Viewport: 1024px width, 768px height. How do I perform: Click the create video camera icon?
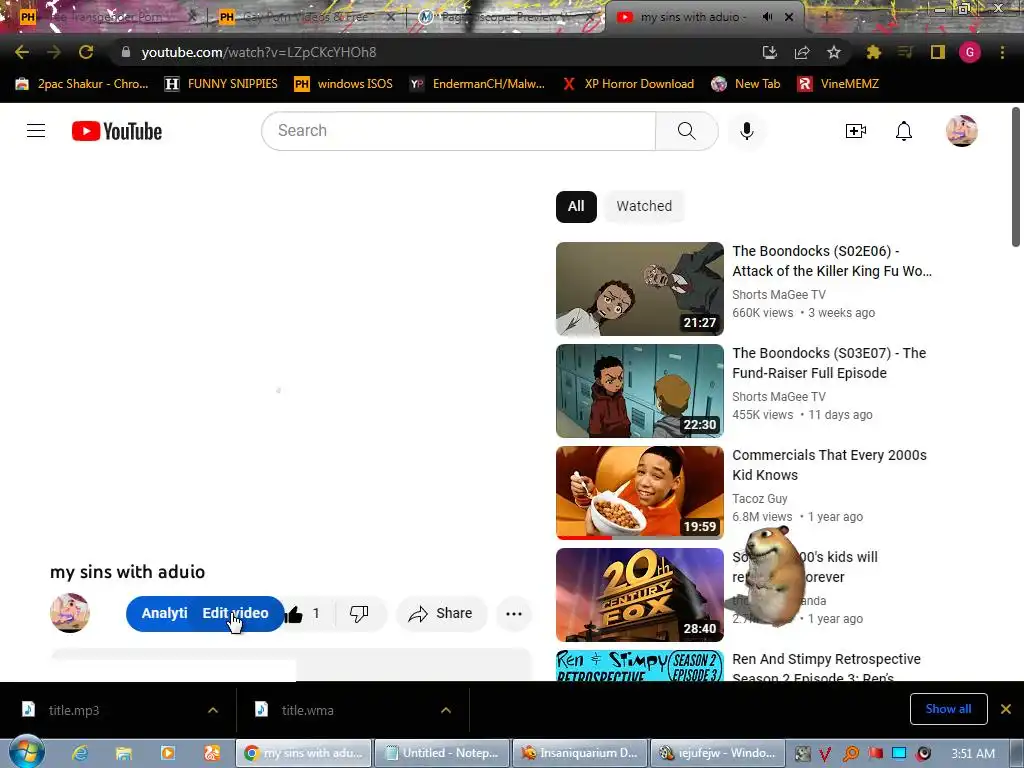click(856, 131)
